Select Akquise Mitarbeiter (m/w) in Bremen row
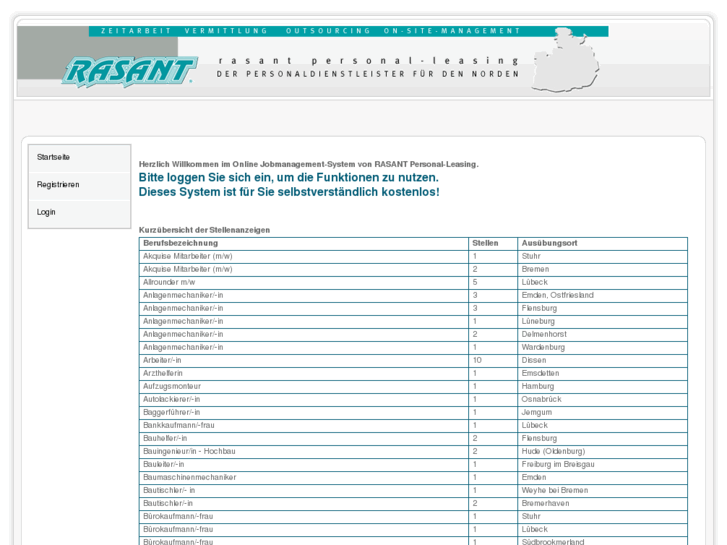 tap(413, 269)
